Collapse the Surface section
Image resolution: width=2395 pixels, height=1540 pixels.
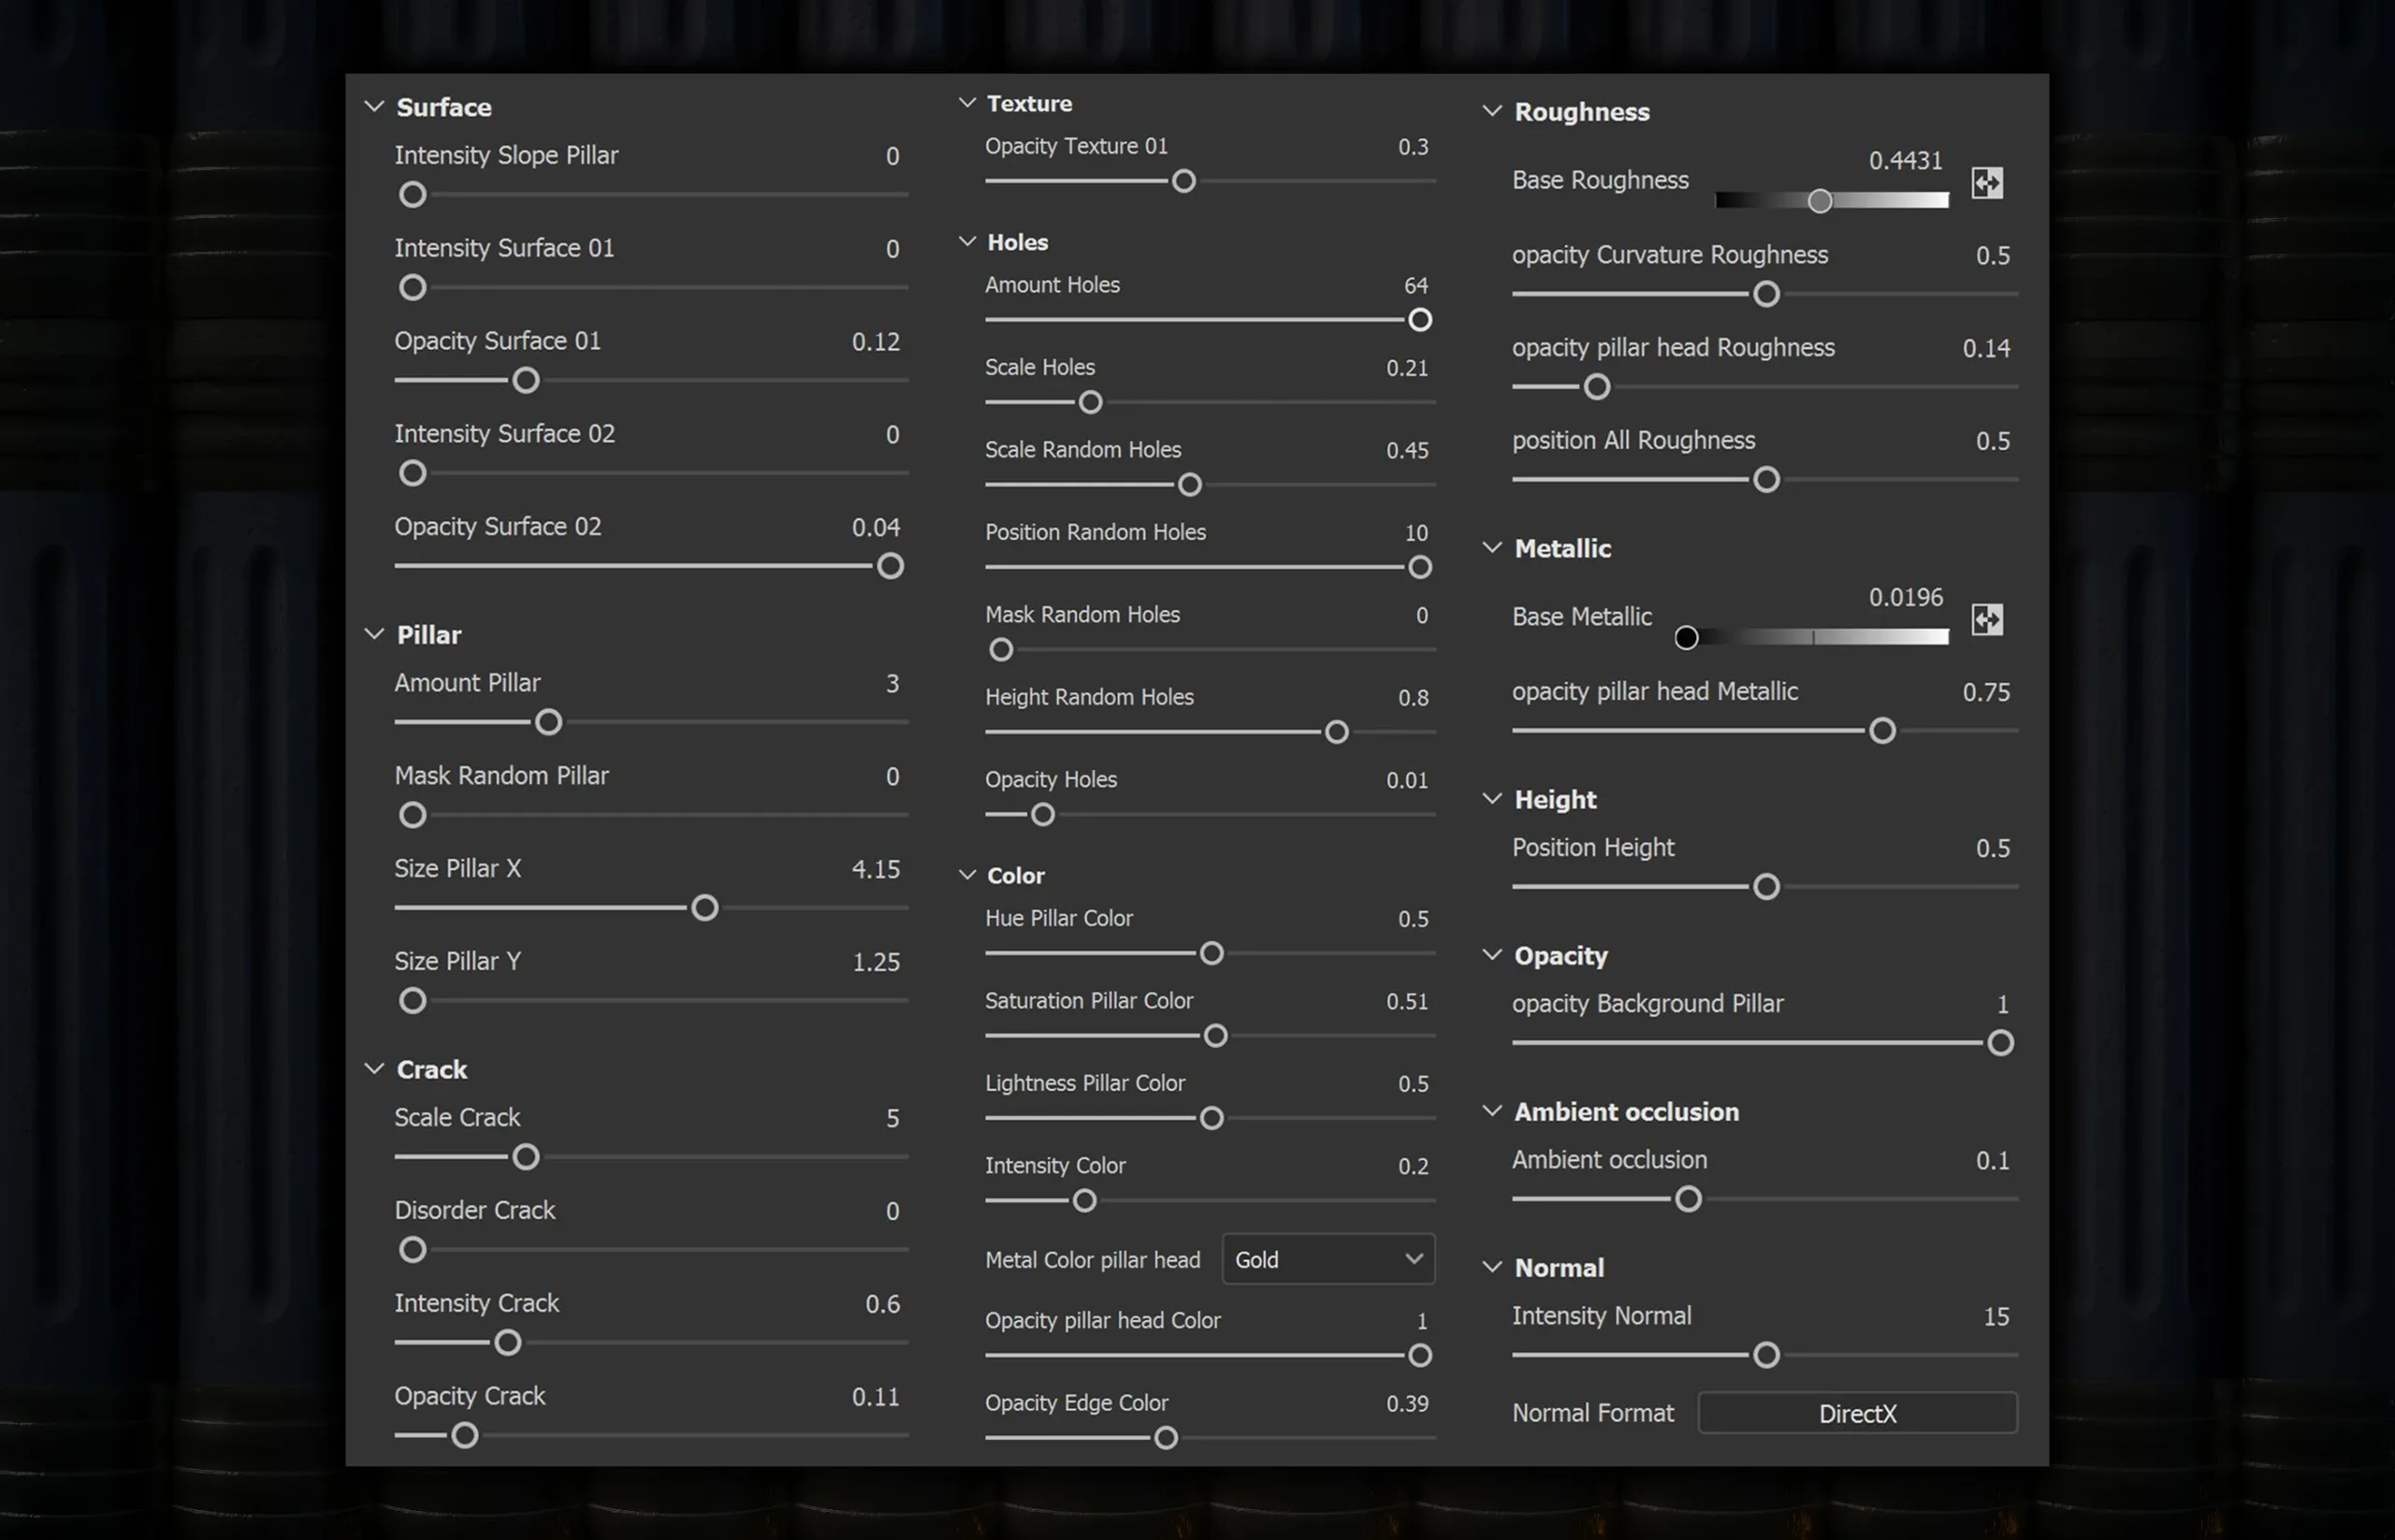[x=374, y=107]
